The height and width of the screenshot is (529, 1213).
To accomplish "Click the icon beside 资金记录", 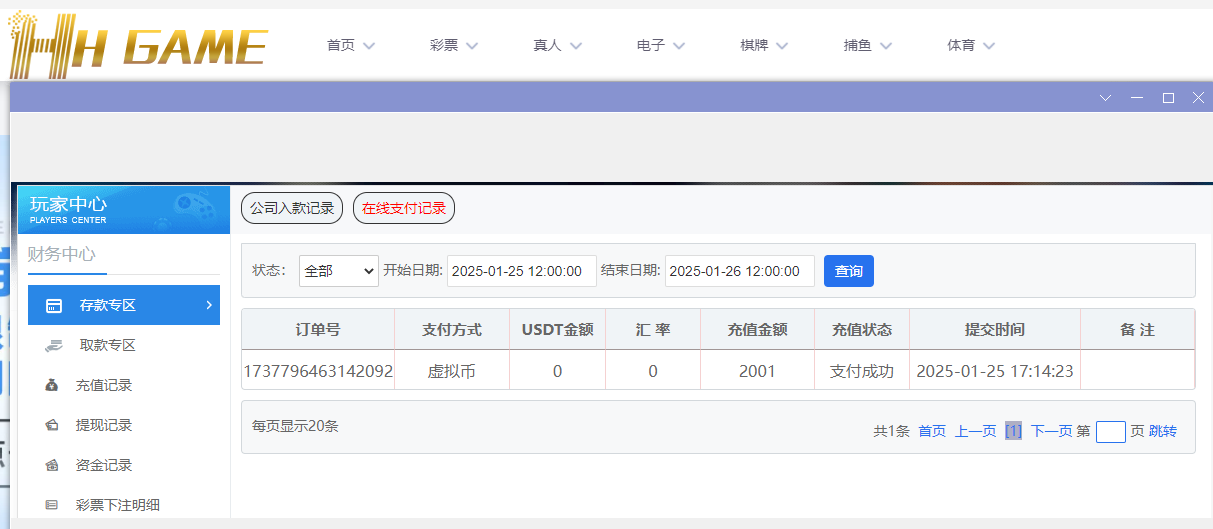I will pyautogui.click(x=52, y=465).
